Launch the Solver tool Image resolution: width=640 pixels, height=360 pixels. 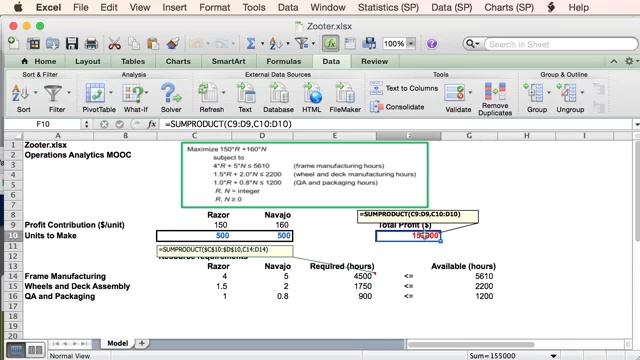click(x=171, y=93)
